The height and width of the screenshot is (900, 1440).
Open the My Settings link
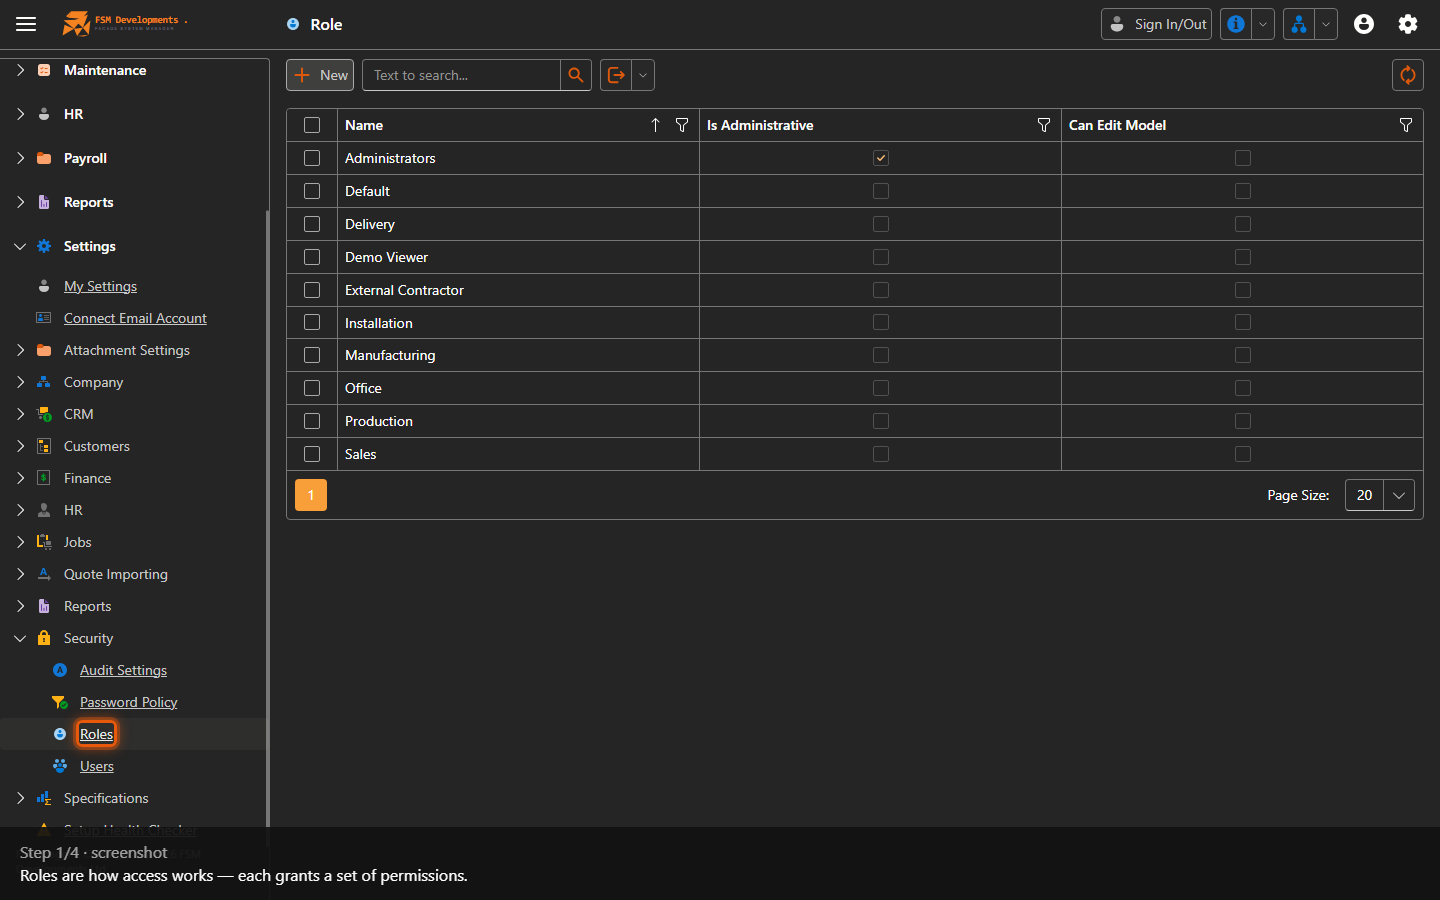click(101, 286)
